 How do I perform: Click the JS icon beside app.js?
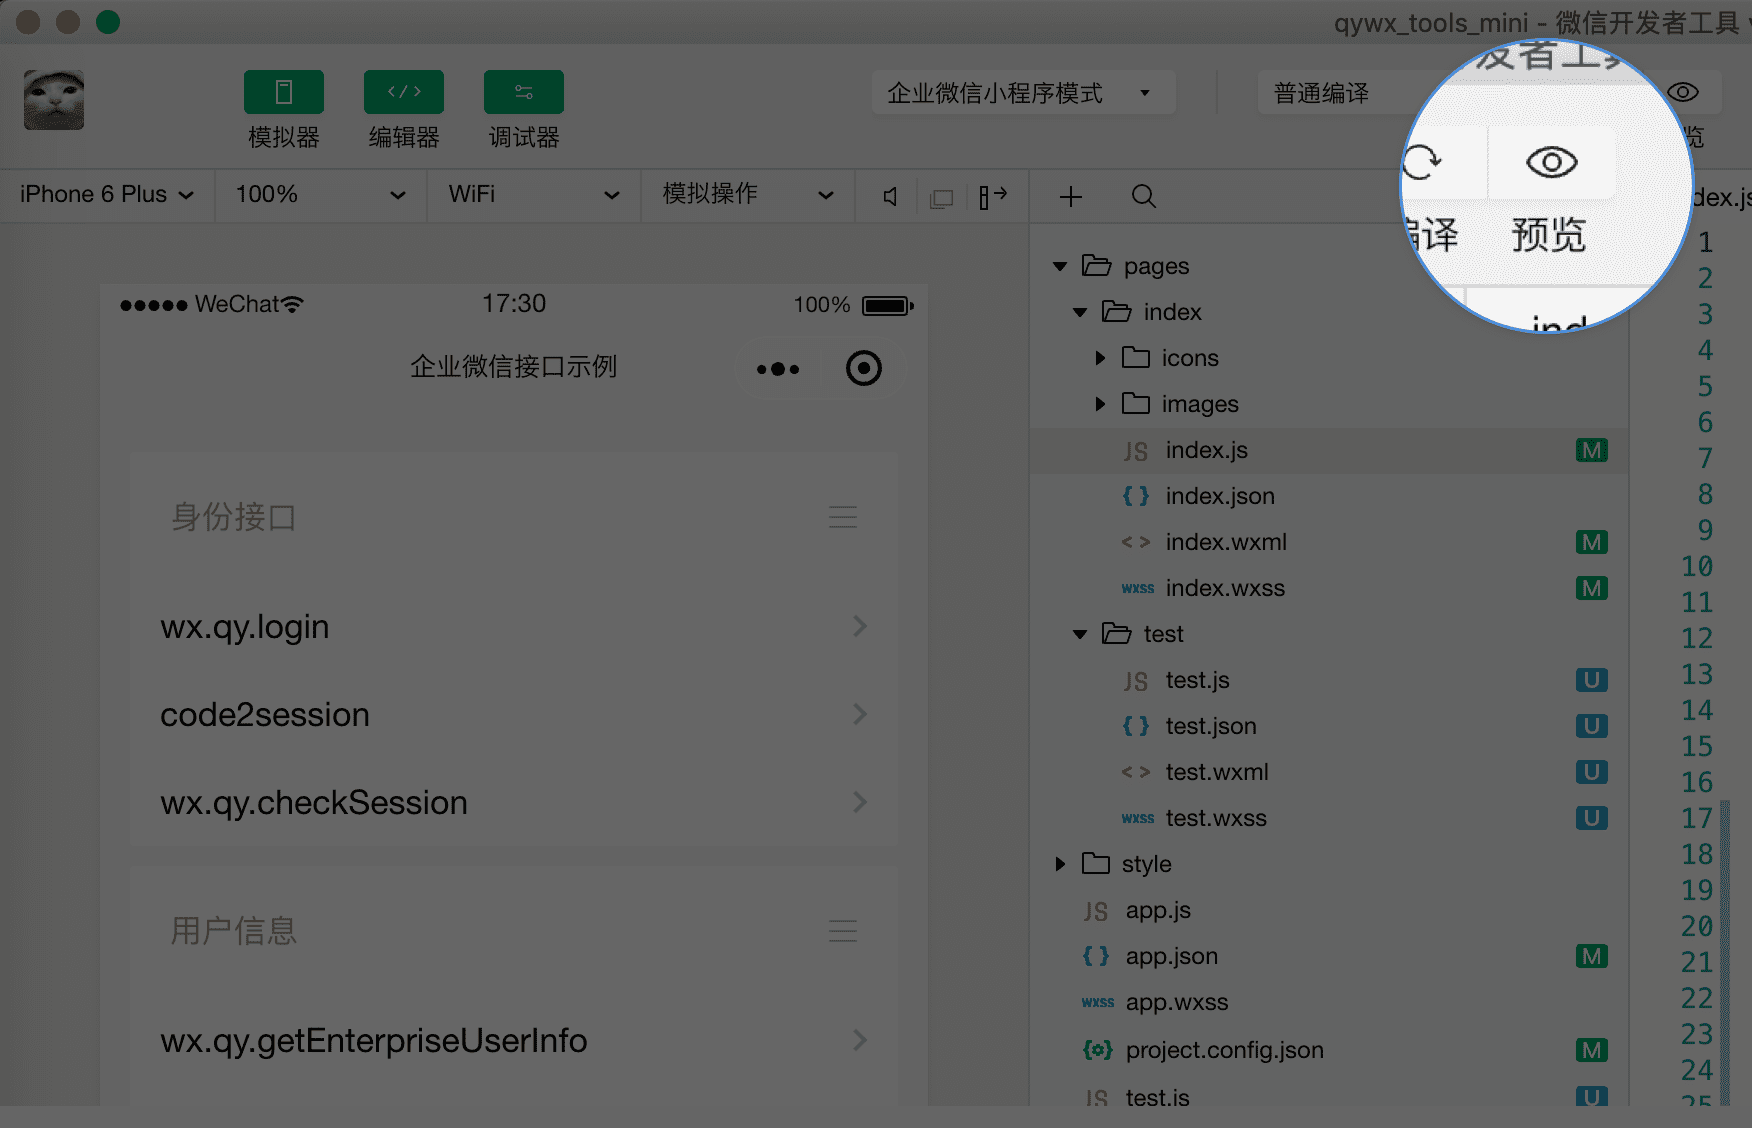[x=1095, y=911]
